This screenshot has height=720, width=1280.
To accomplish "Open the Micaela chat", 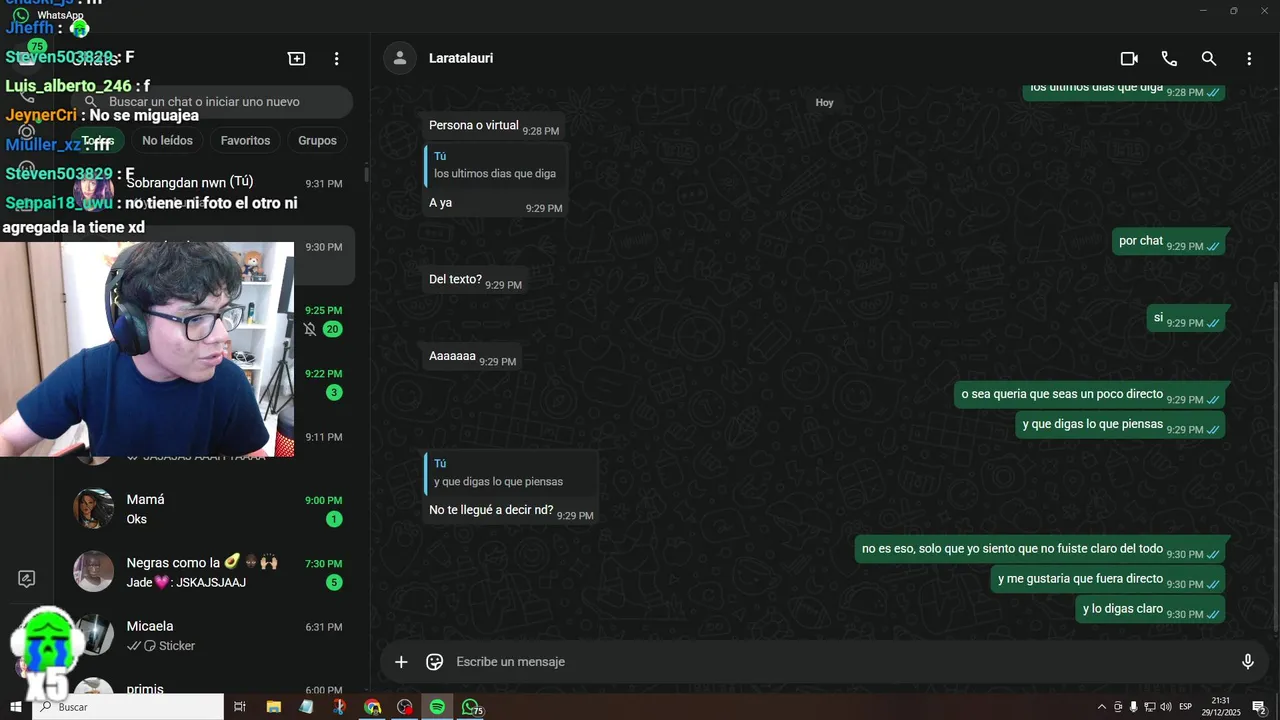I will [x=213, y=635].
